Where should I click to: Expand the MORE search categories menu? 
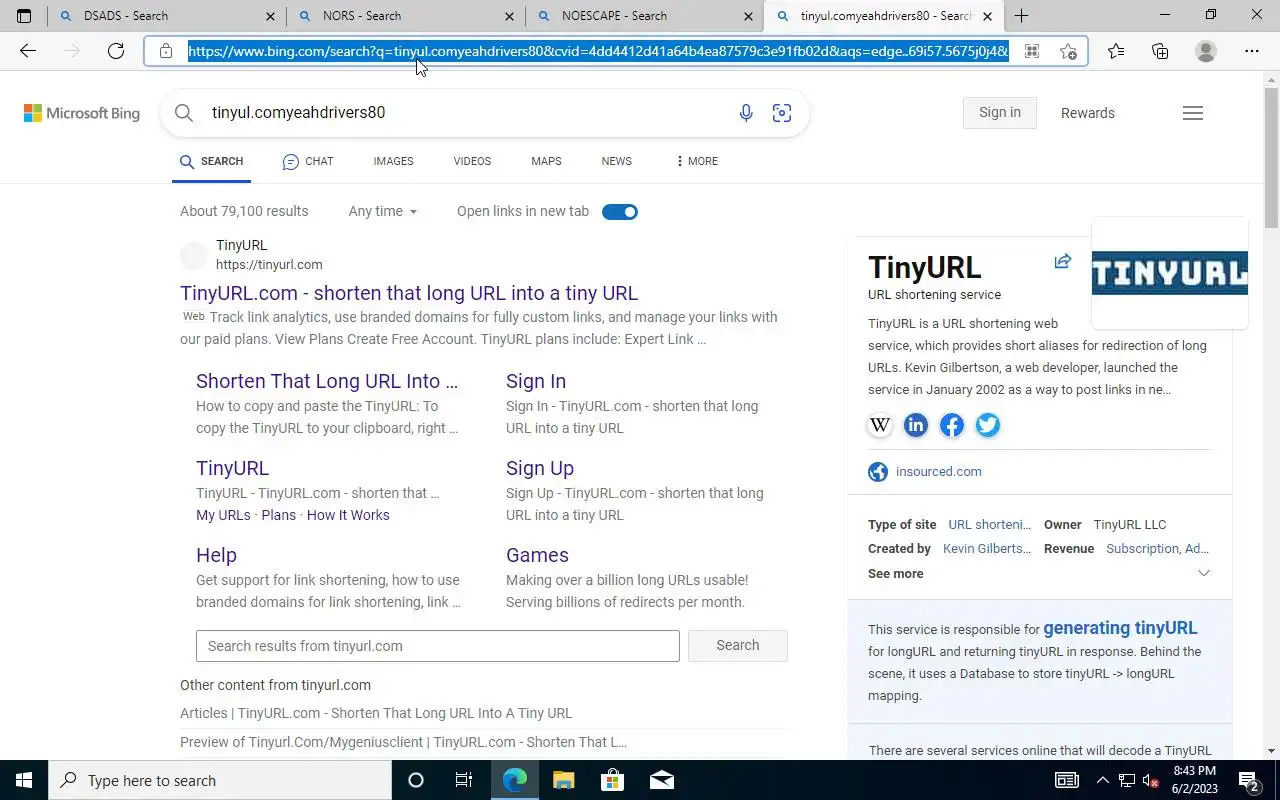[x=696, y=161]
